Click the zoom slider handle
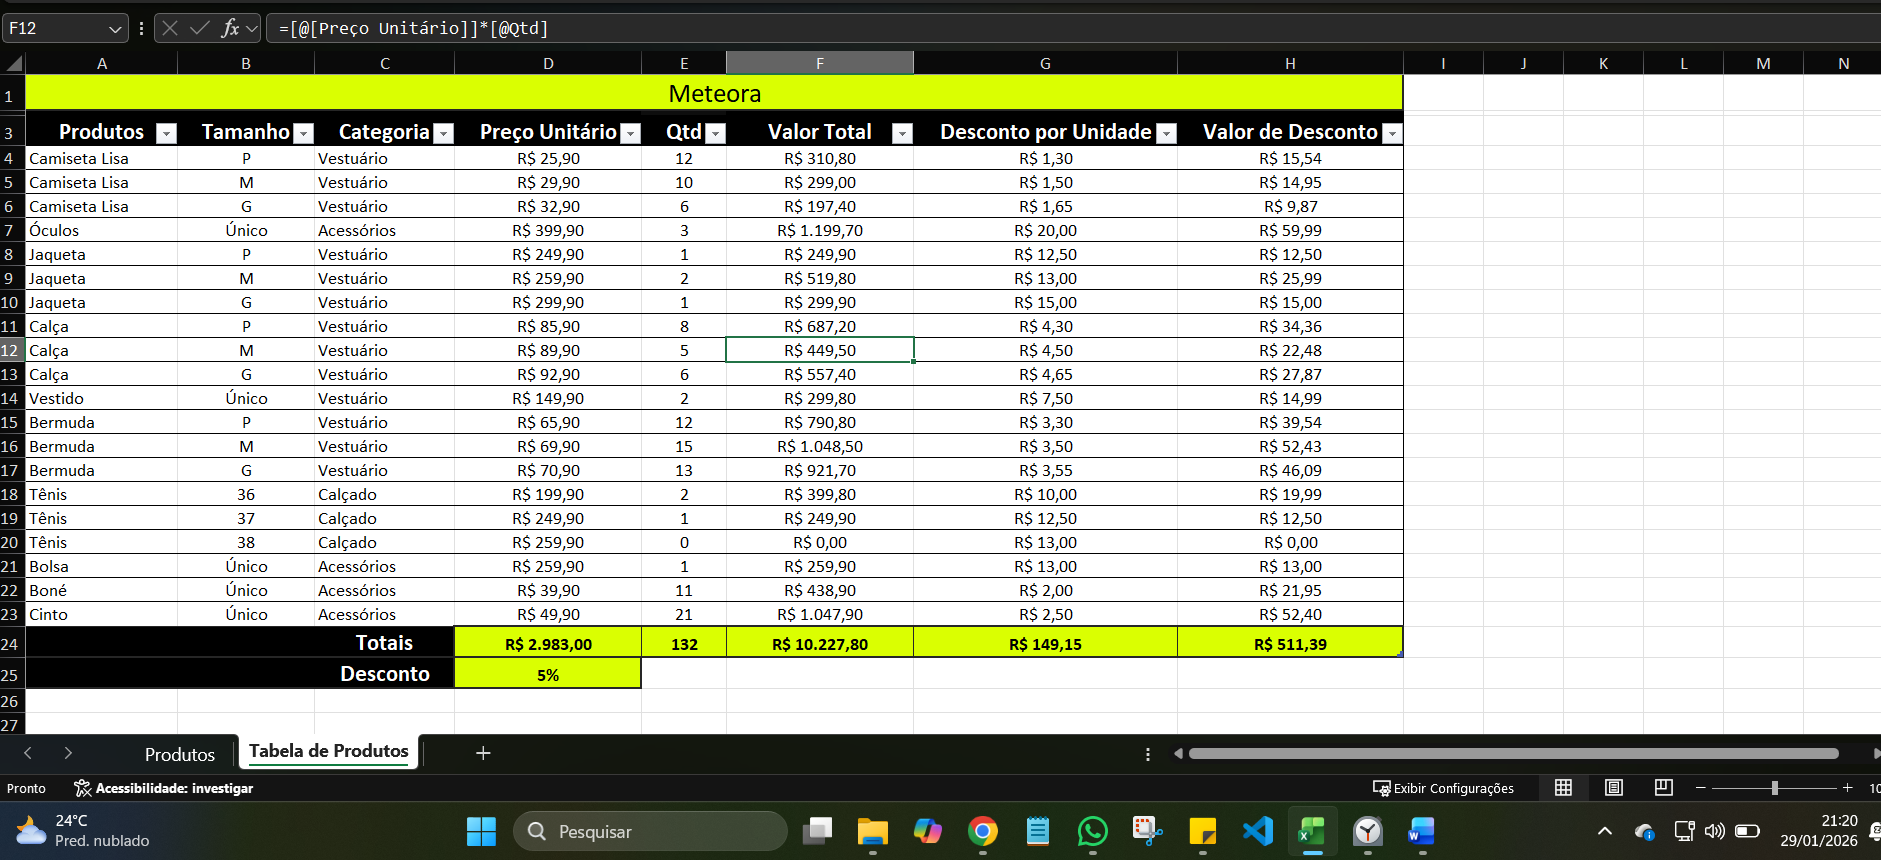Image resolution: width=1881 pixels, height=860 pixels. click(1774, 788)
